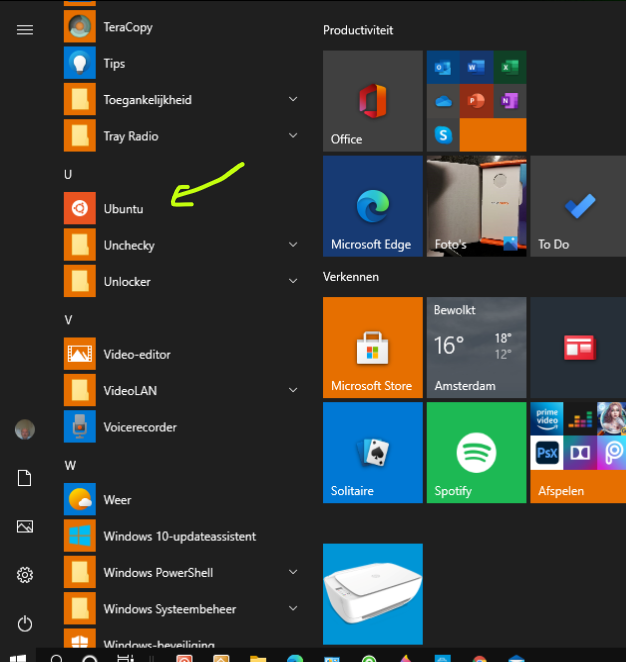Expand the Unchecky folder
The height and width of the screenshot is (662, 626).
(x=293, y=245)
